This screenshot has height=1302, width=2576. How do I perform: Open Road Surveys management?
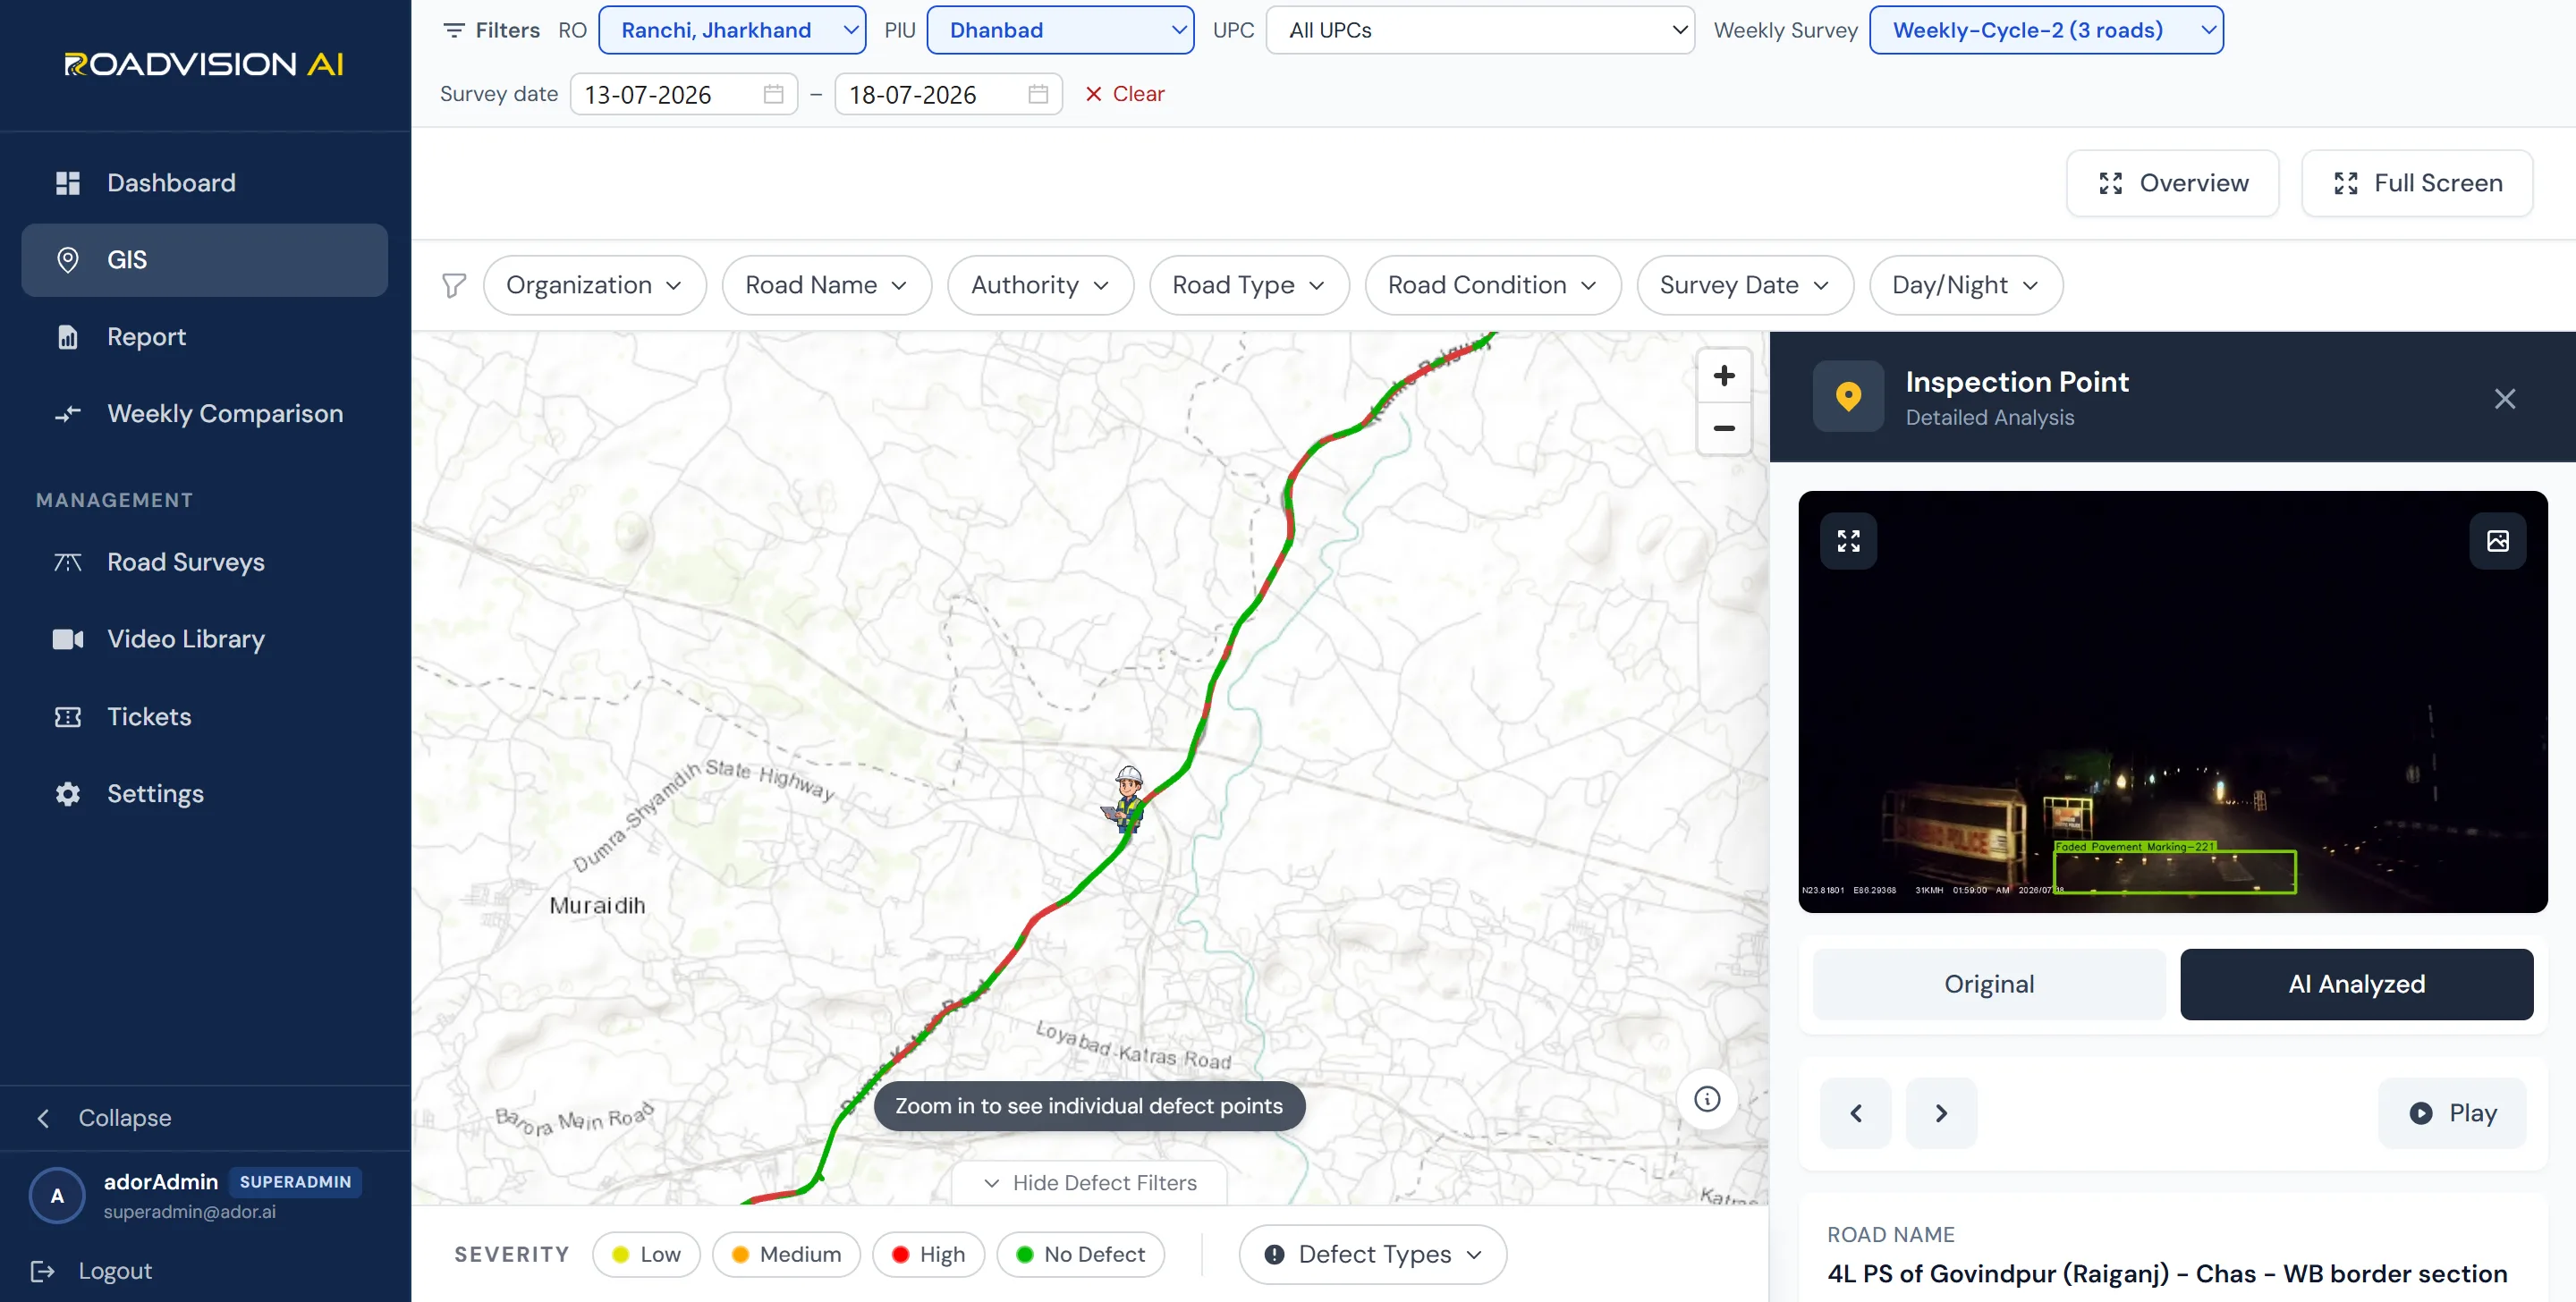pos(204,562)
